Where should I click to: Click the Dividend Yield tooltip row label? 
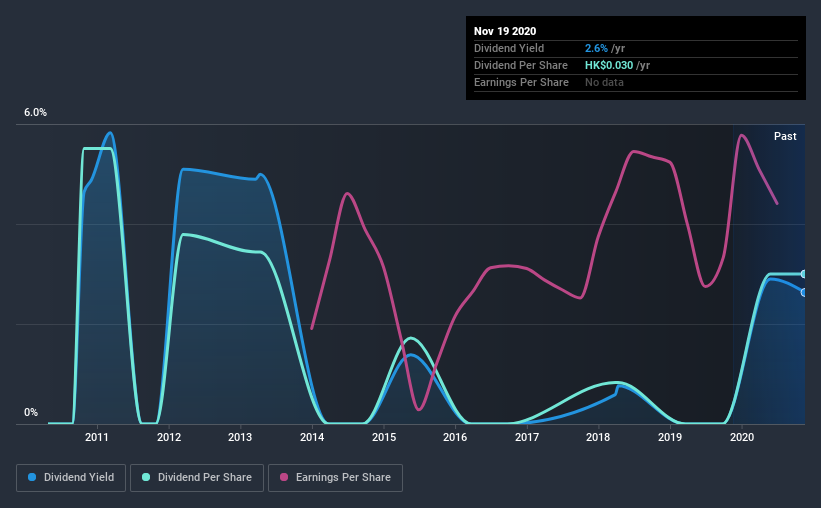[x=509, y=48]
